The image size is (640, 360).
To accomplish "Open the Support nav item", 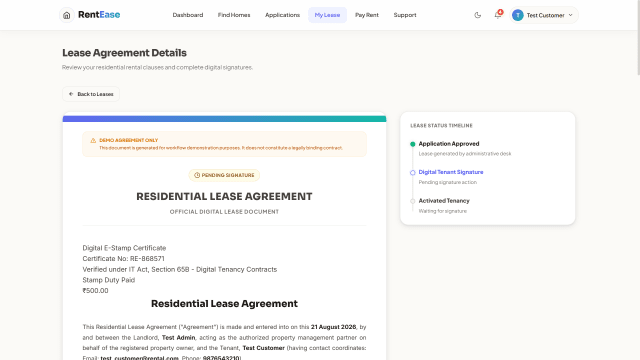I will pos(405,15).
